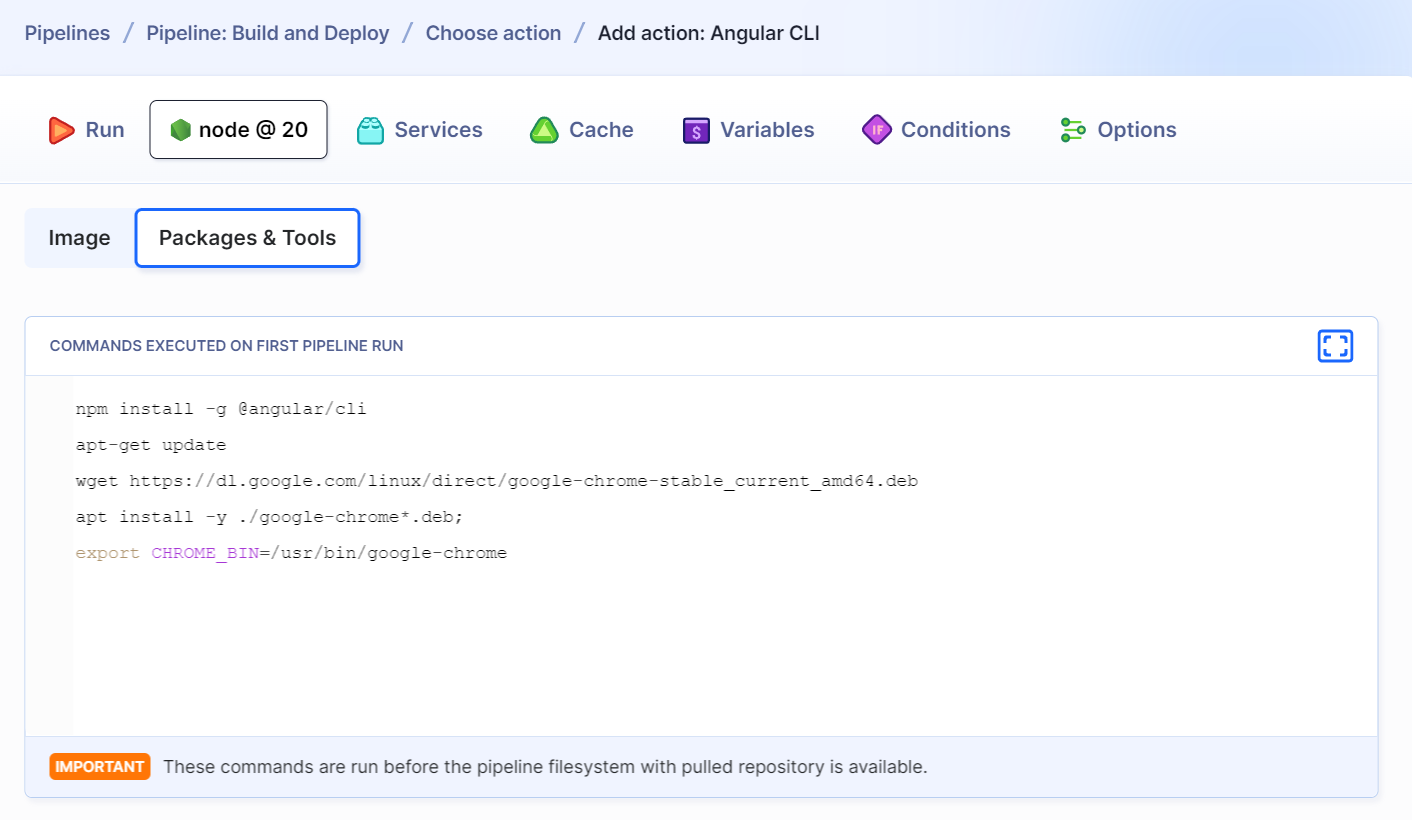Click the green Cache triangle icon
The image size is (1412, 820).
[x=544, y=130]
